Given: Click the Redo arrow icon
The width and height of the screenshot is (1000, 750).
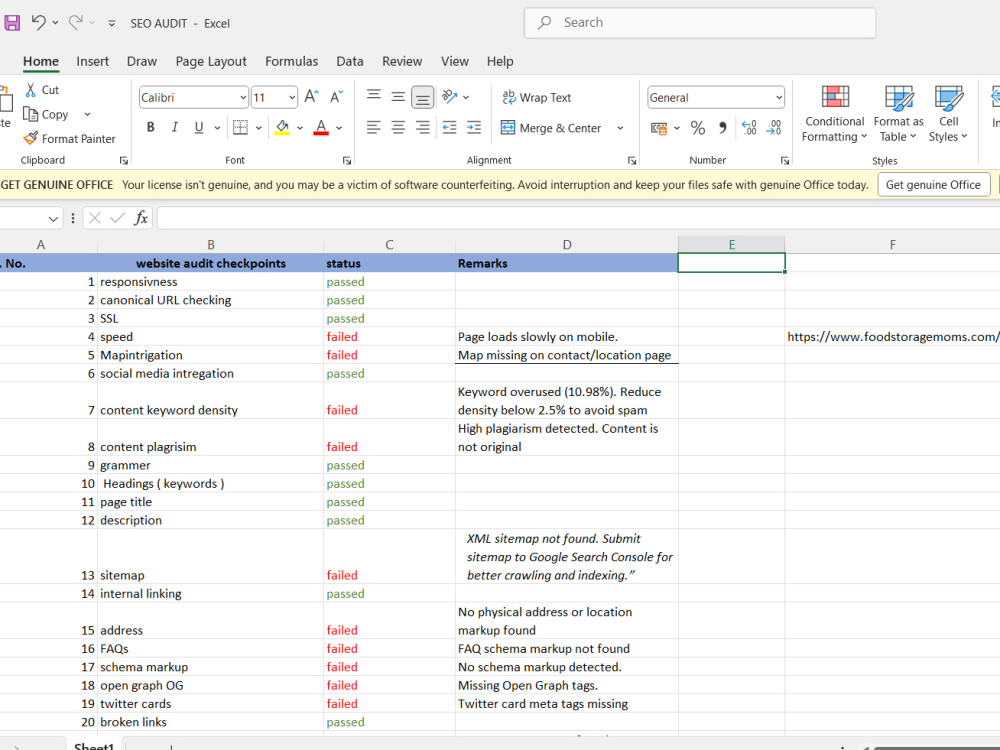Looking at the screenshot, I should point(75,23).
